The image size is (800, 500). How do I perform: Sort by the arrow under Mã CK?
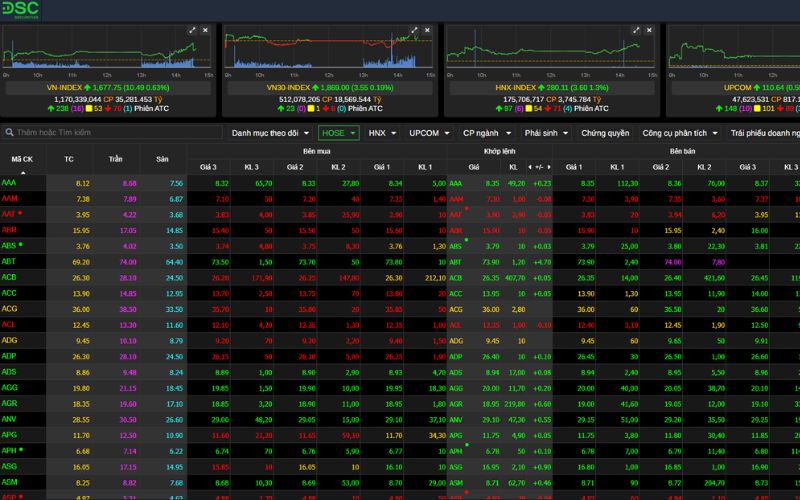[22, 173]
